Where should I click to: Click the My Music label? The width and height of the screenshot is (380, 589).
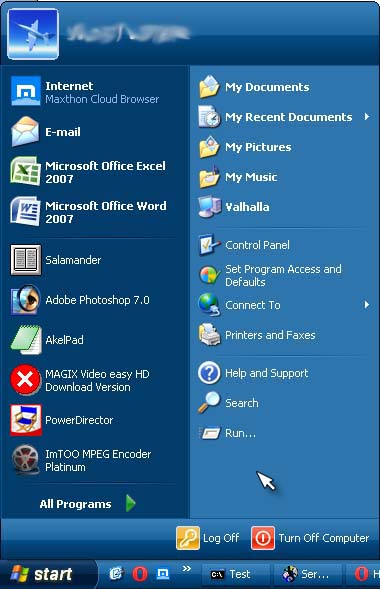point(251,177)
